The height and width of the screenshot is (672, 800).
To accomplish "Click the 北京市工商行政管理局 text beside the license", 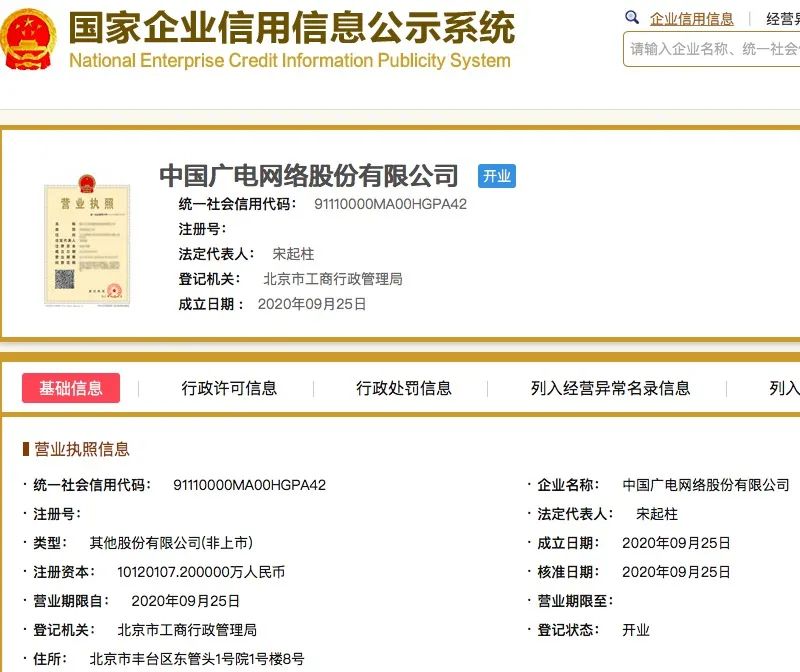I will tap(332, 279).
